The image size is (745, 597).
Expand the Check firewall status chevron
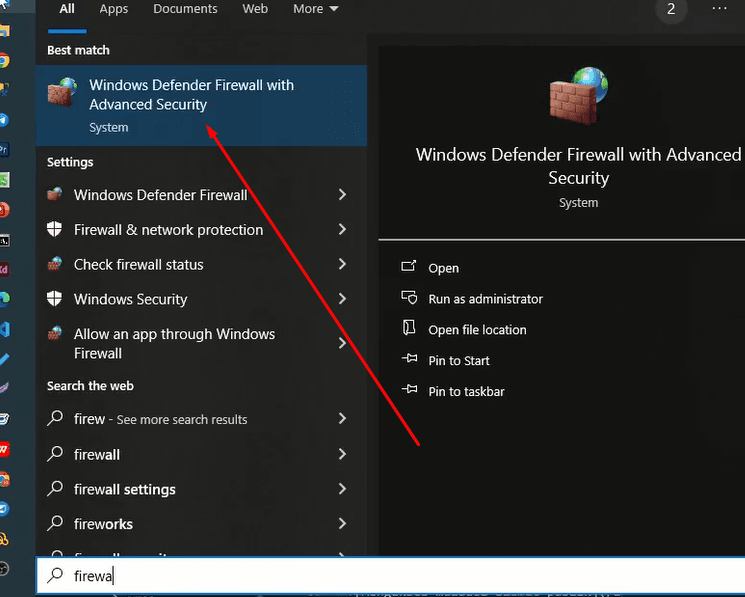click(x=342, y=264)
